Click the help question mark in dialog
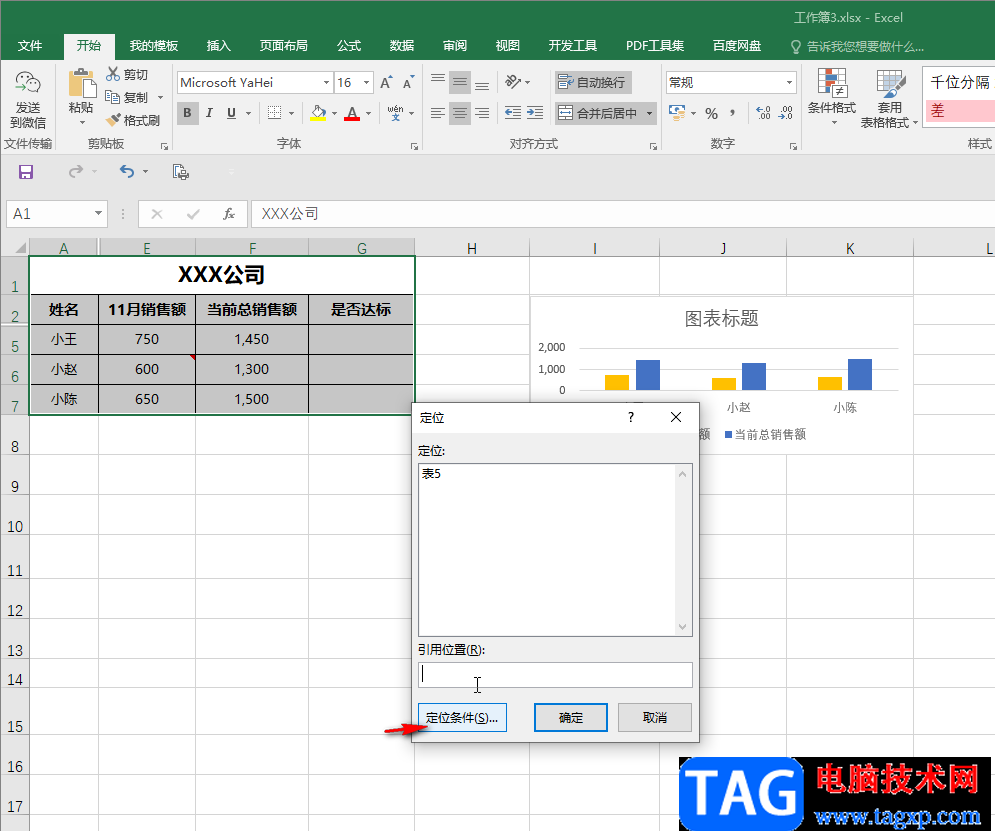 click(x=631, y=417)
